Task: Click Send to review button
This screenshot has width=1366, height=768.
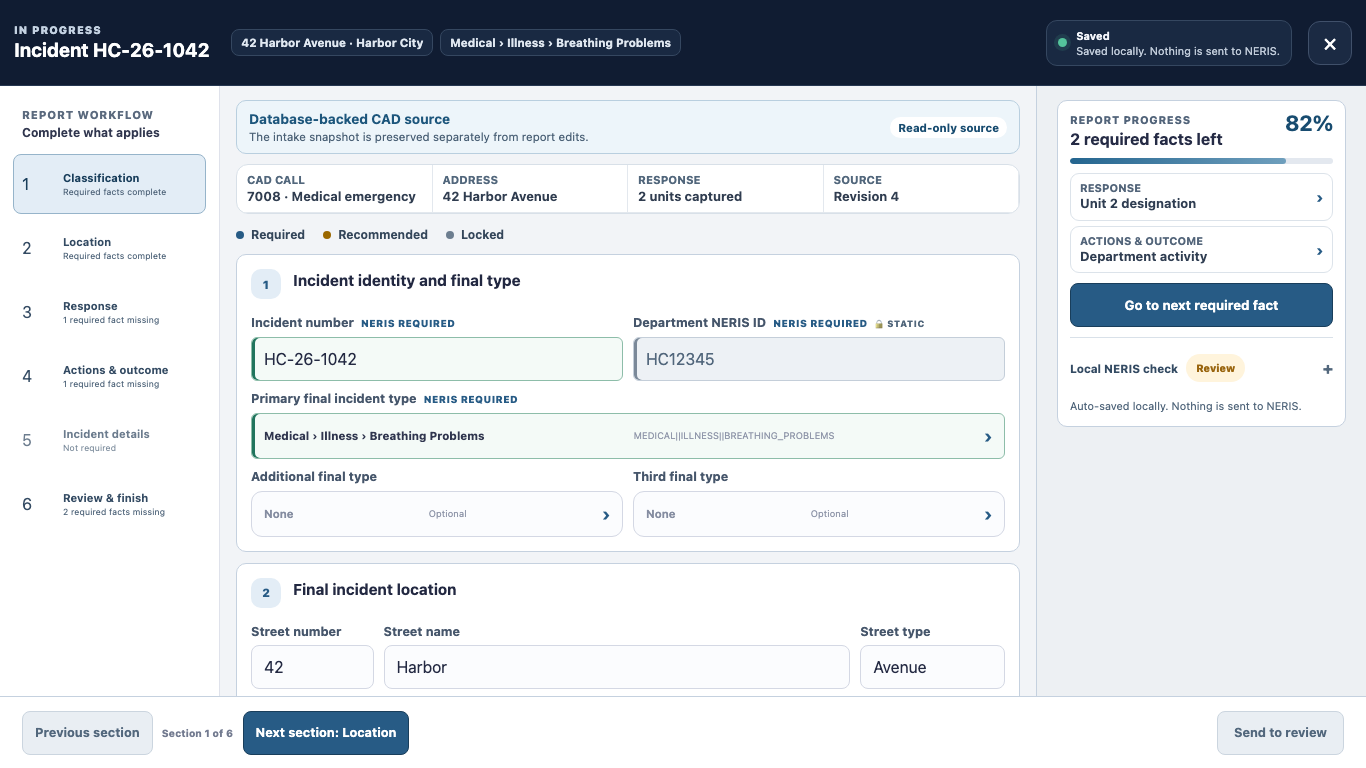Action: (1280, 733)
